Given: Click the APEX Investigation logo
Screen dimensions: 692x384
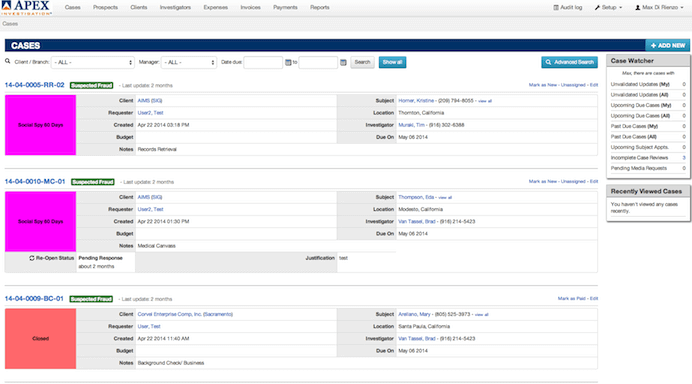Looking at the screenshot, I should click(x=26, y=8).
